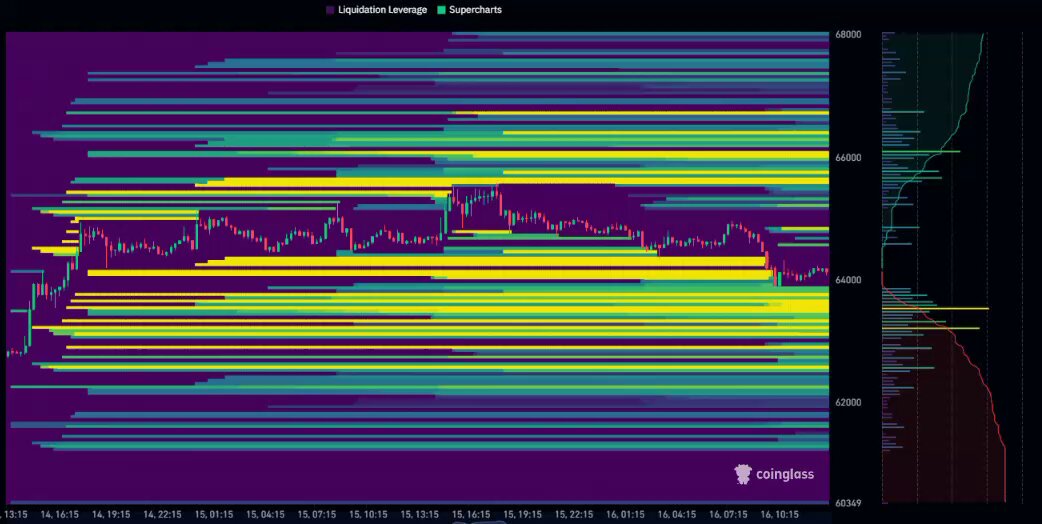This screenshot has width=1042, height=524.
Task: Click the 16, 01:15 time axis label
Action: (625, 515)
